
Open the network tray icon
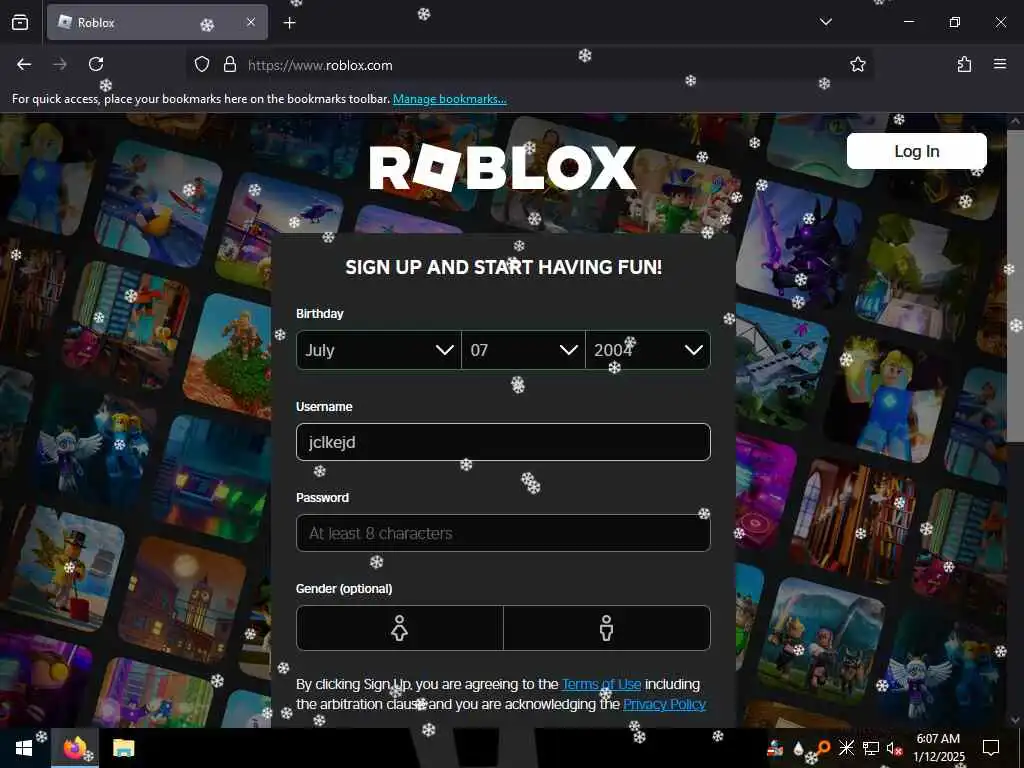[871, 748]
